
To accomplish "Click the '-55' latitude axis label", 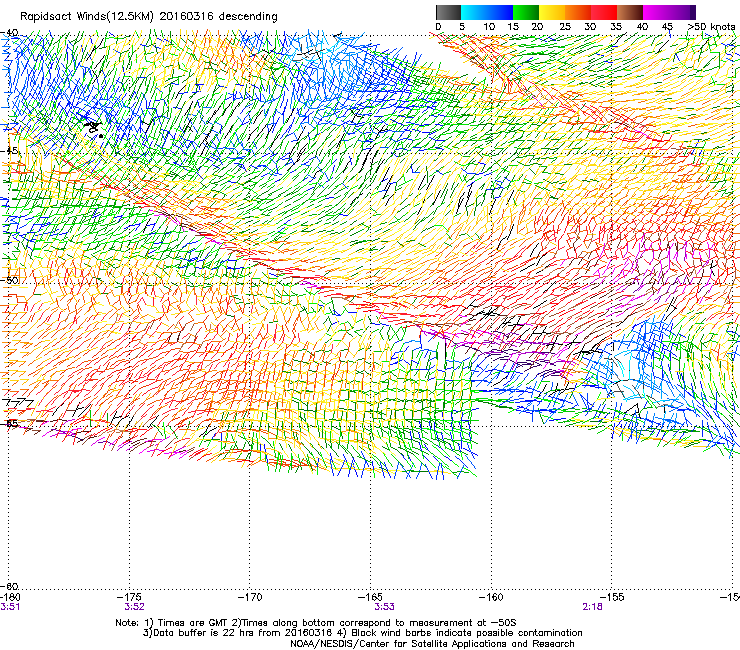I will pos(9,423).
